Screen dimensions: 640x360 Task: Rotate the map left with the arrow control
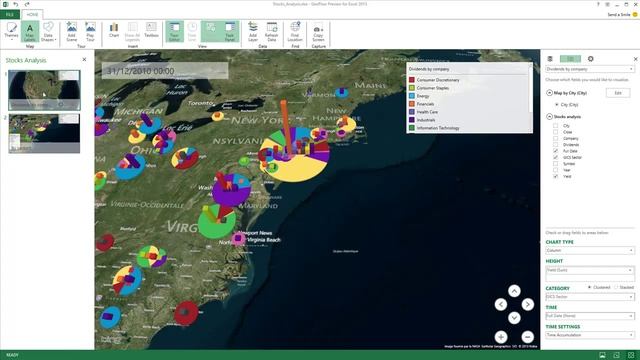coord(501,304)
